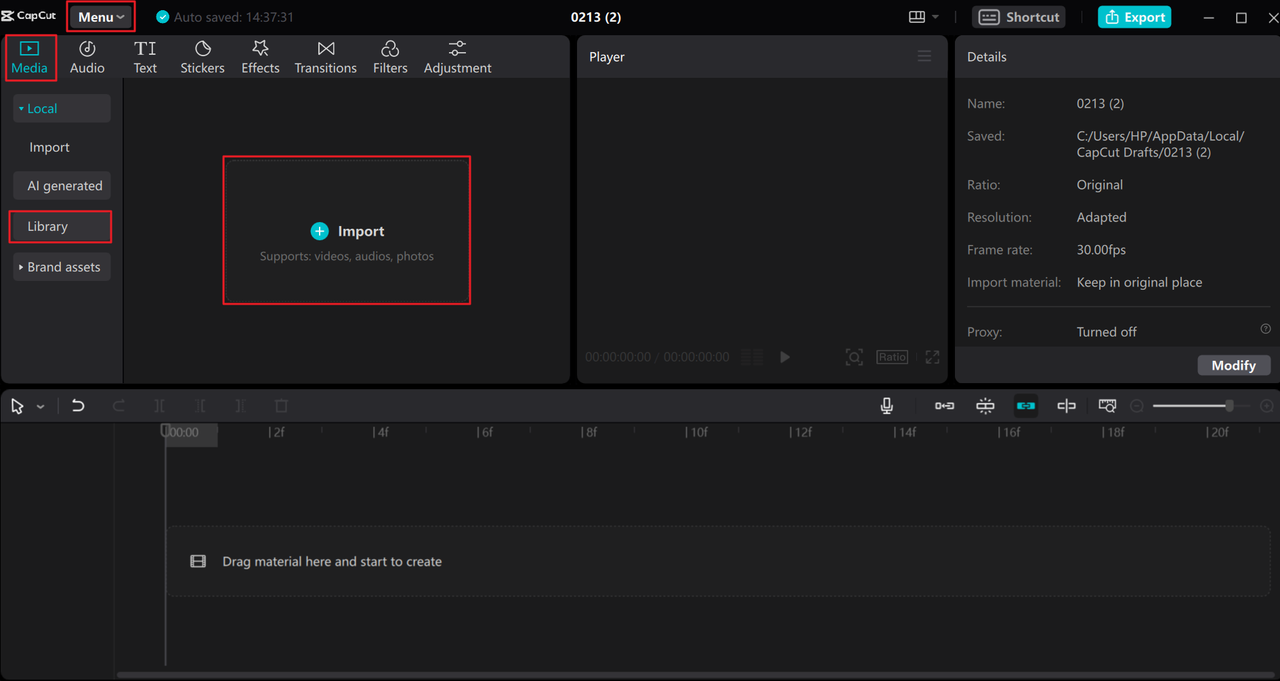Screen dimensions: 1280x681
Task: Open the Media tab
Action: (x=30, y=57)
